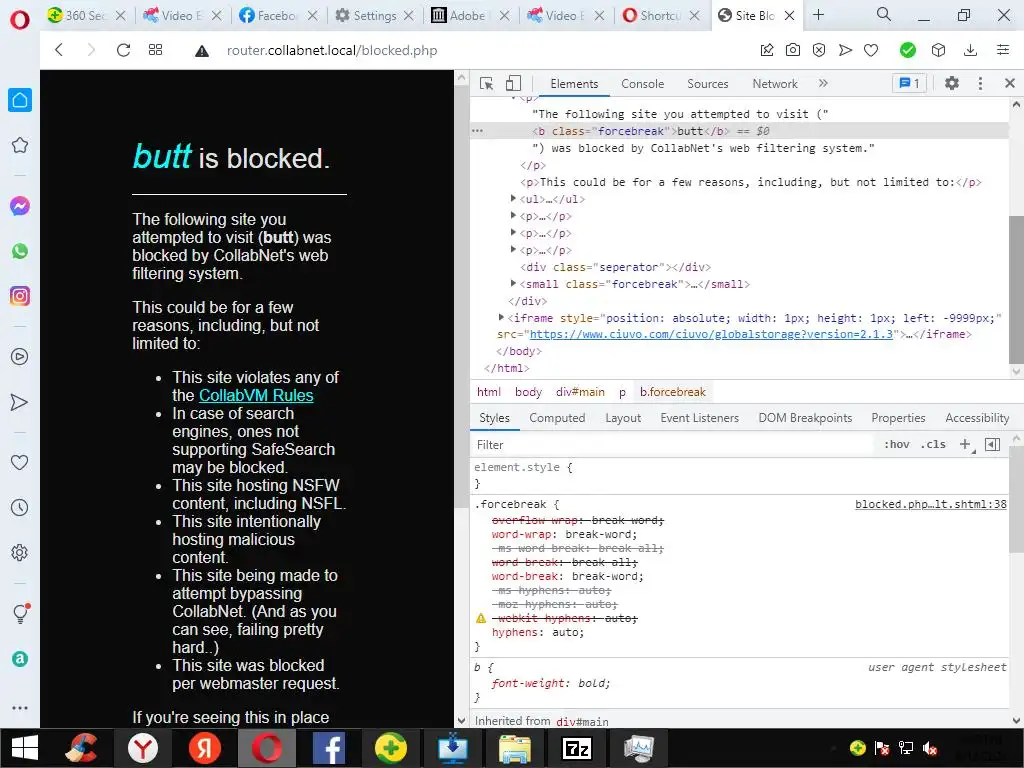
Task: Click the muted volume tray icon
Action: (931, 748)
